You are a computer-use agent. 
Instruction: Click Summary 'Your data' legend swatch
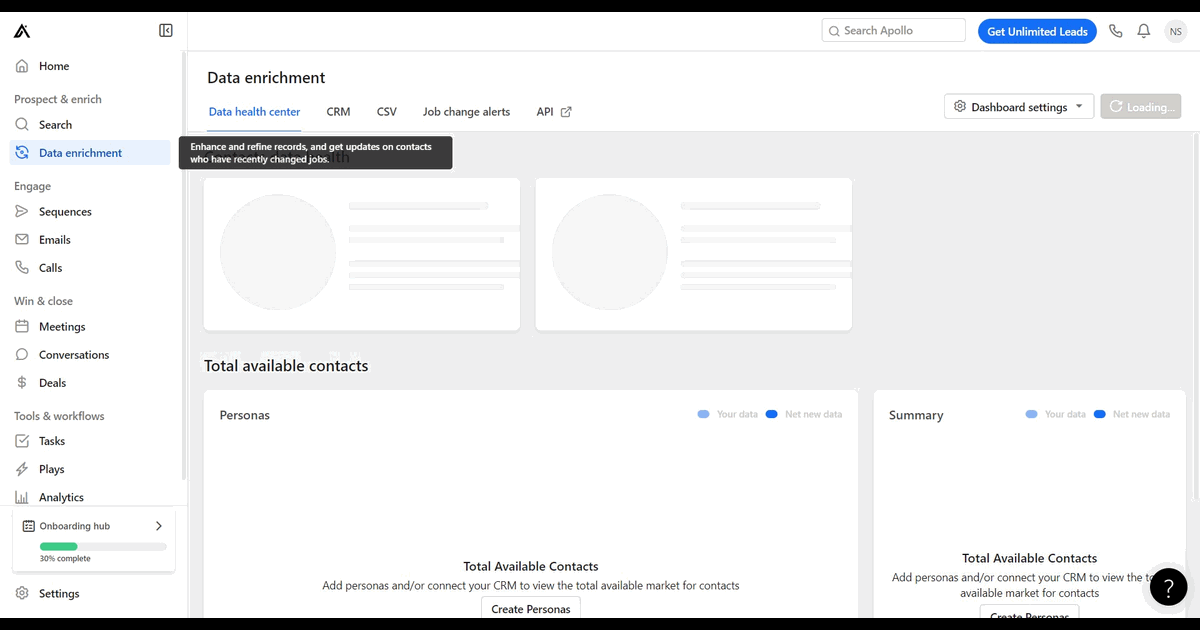point(1032,414)
